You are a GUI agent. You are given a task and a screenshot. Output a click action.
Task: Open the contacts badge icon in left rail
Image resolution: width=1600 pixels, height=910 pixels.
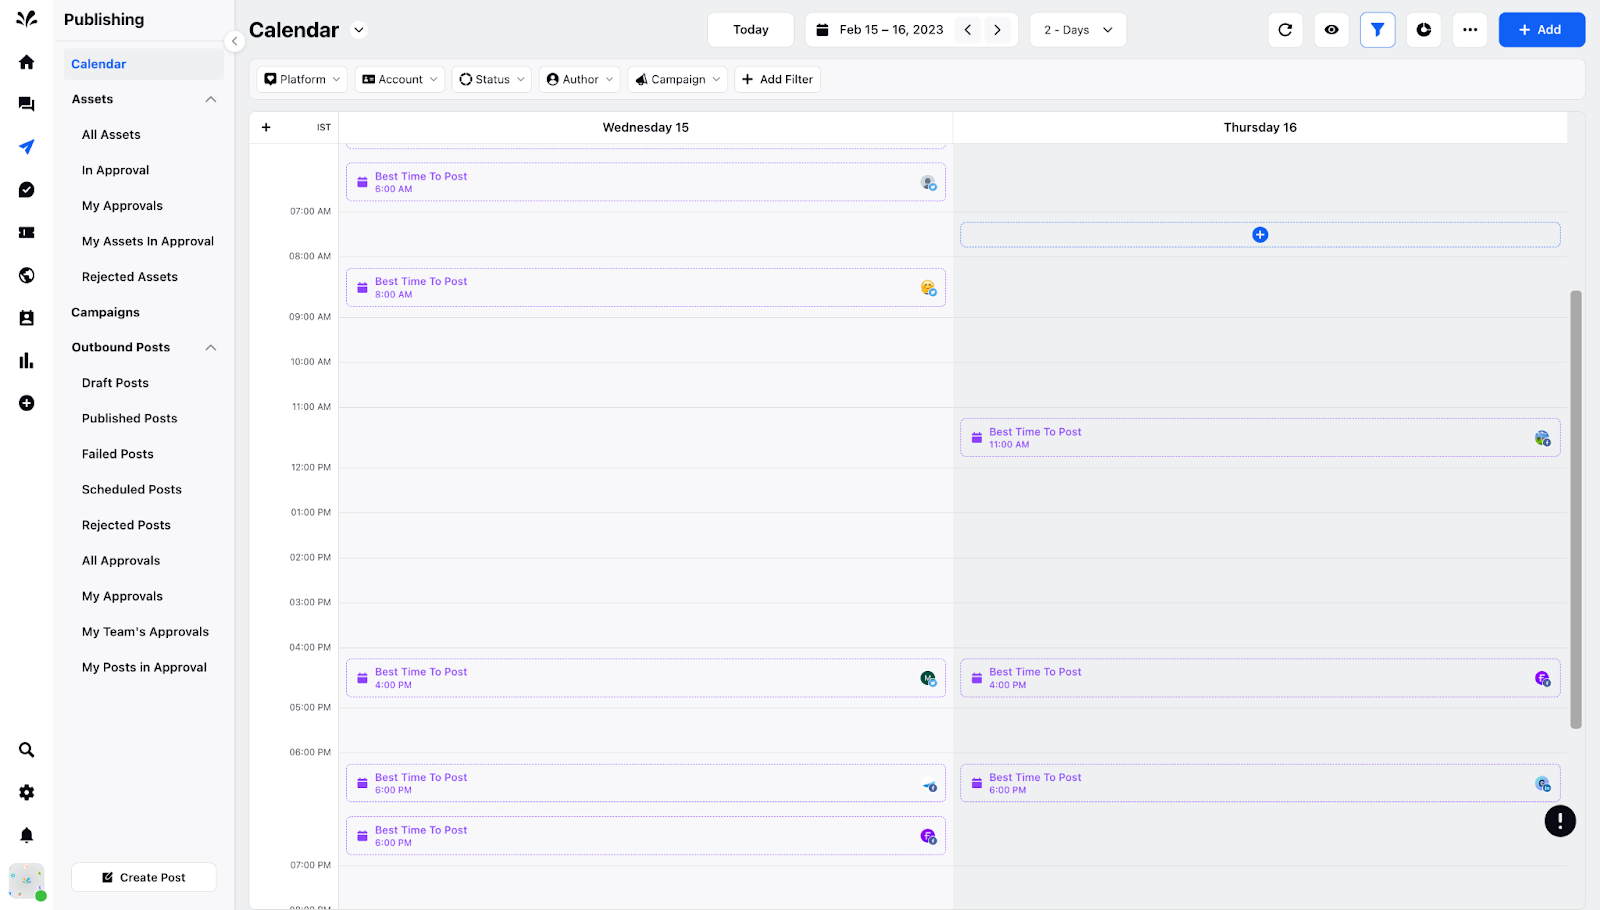[27, 318]
